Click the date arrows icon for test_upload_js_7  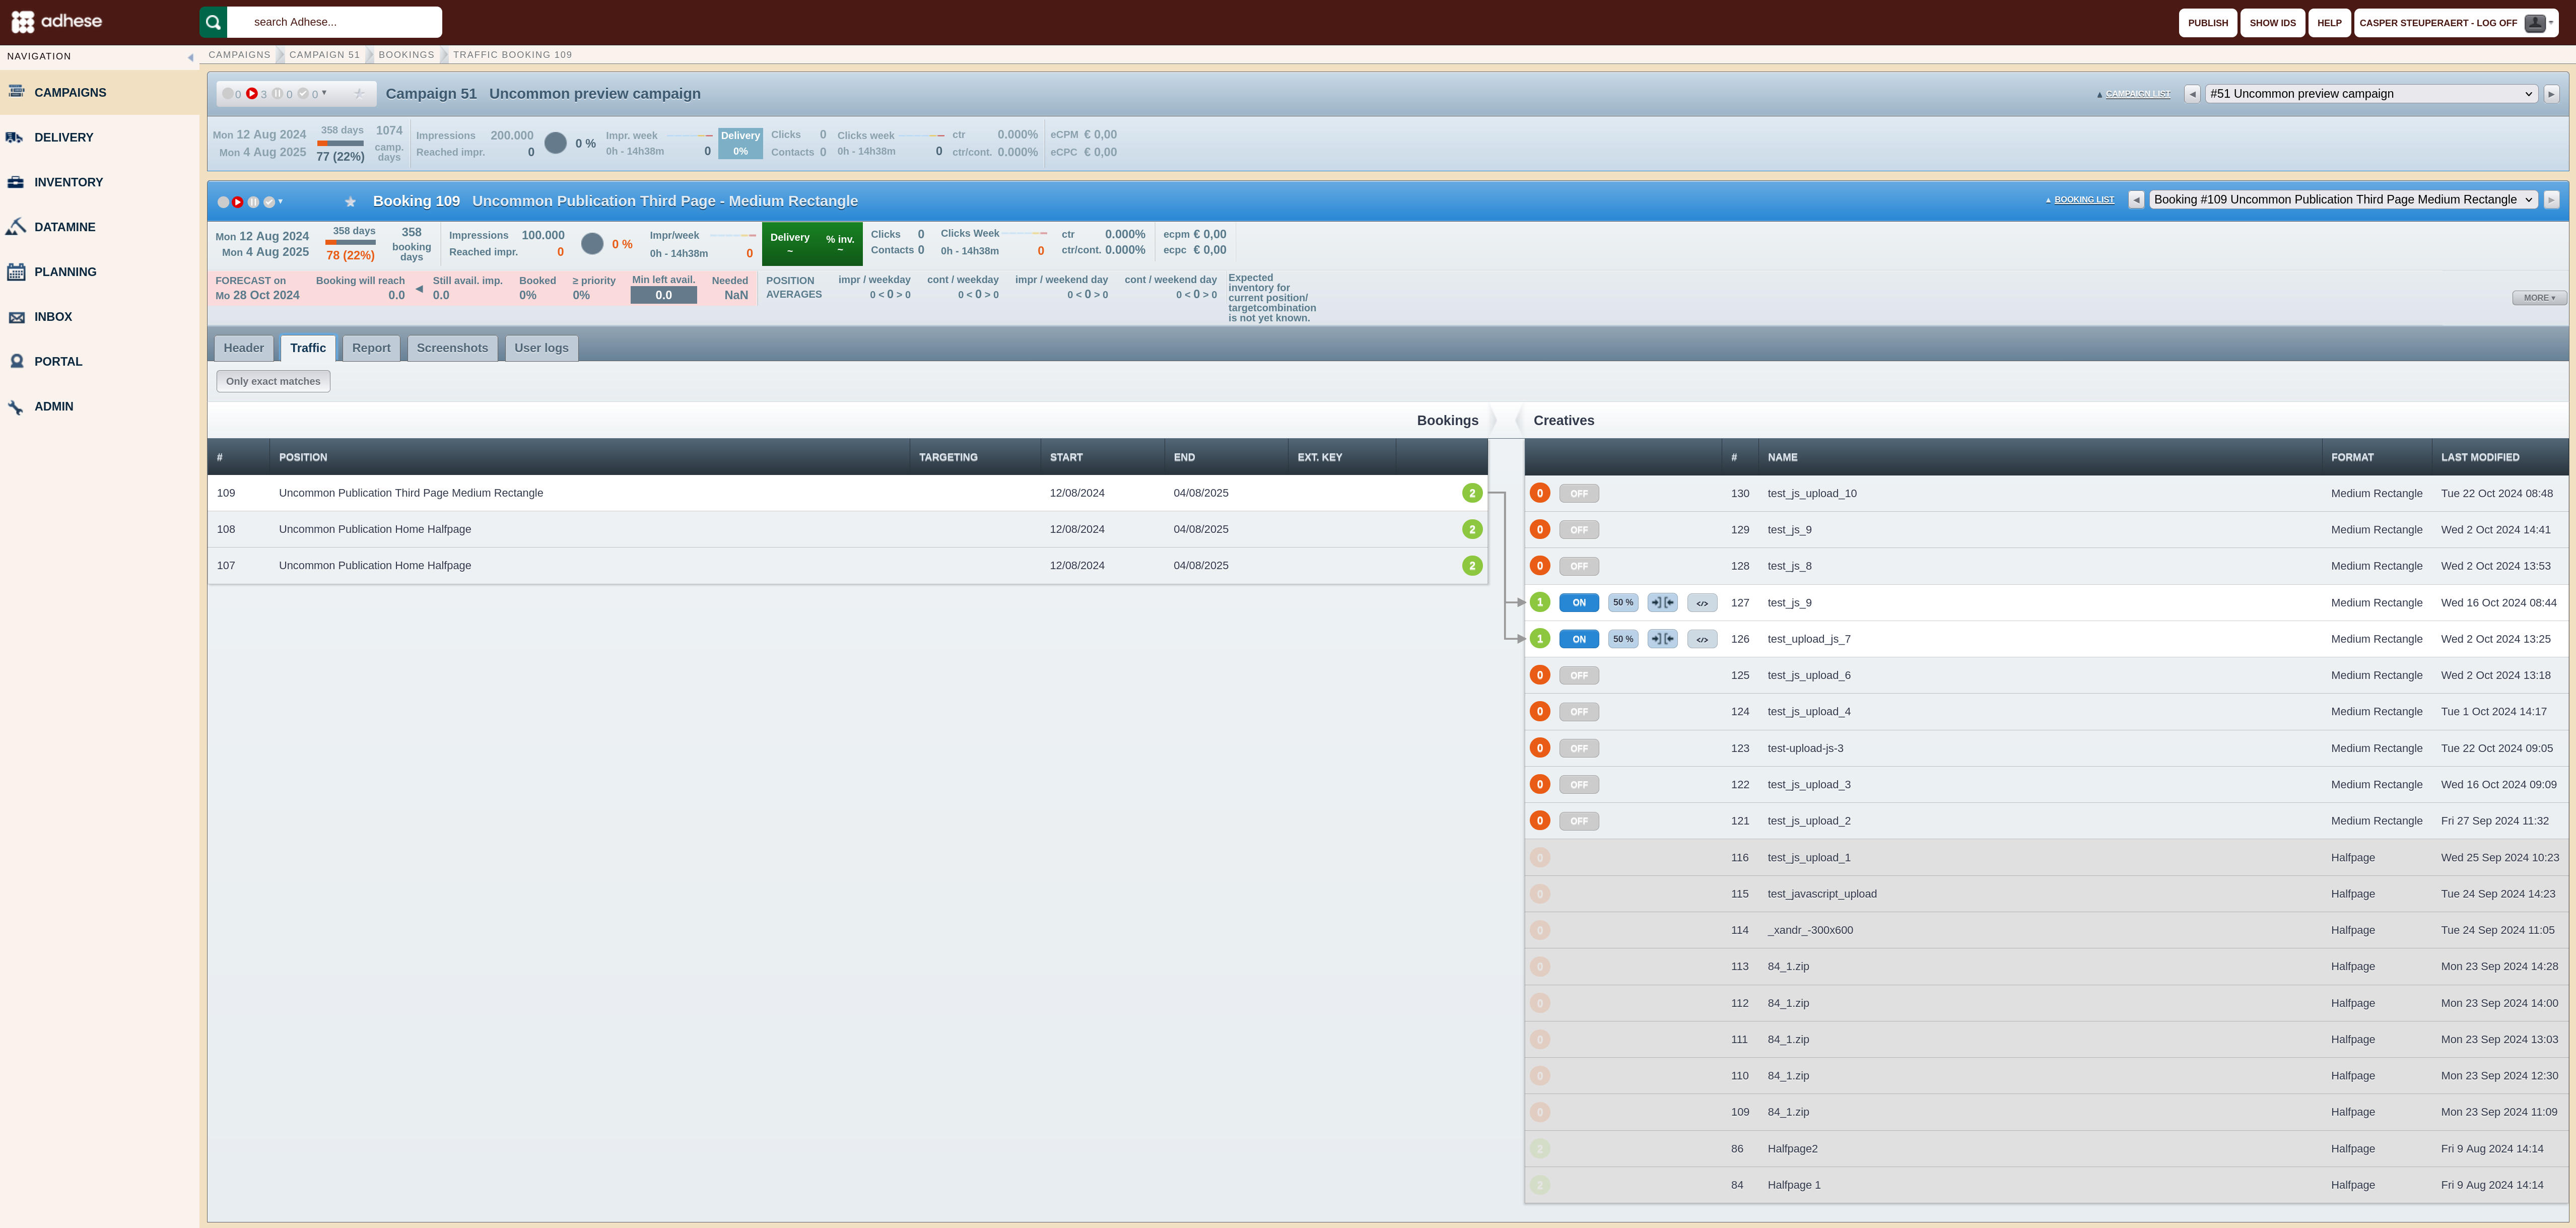pyautogui.click(x=1662, y=639)
